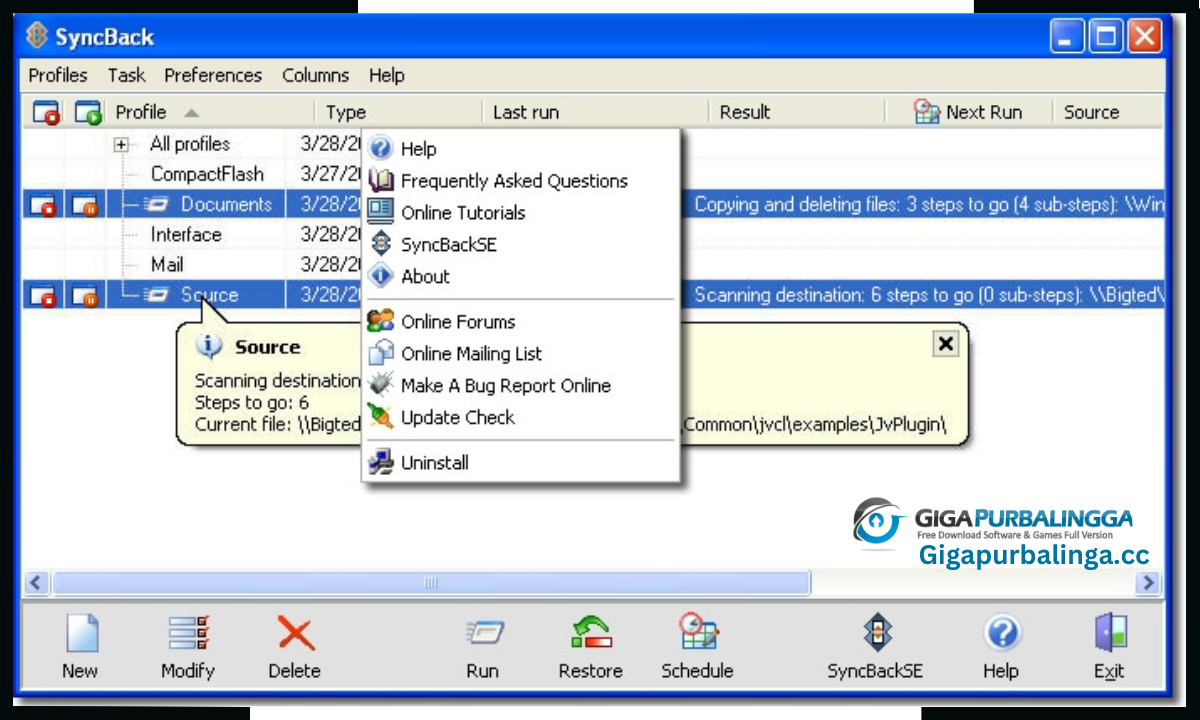1200x720 pixels.
Task: Select the Interface profile row
Action: pyautogui.click(x=186, y=235)
